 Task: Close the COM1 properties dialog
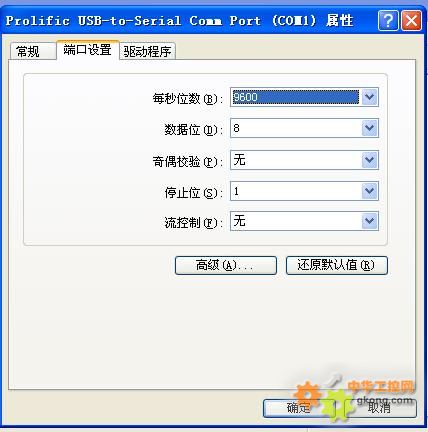click(x=412, y=21)
